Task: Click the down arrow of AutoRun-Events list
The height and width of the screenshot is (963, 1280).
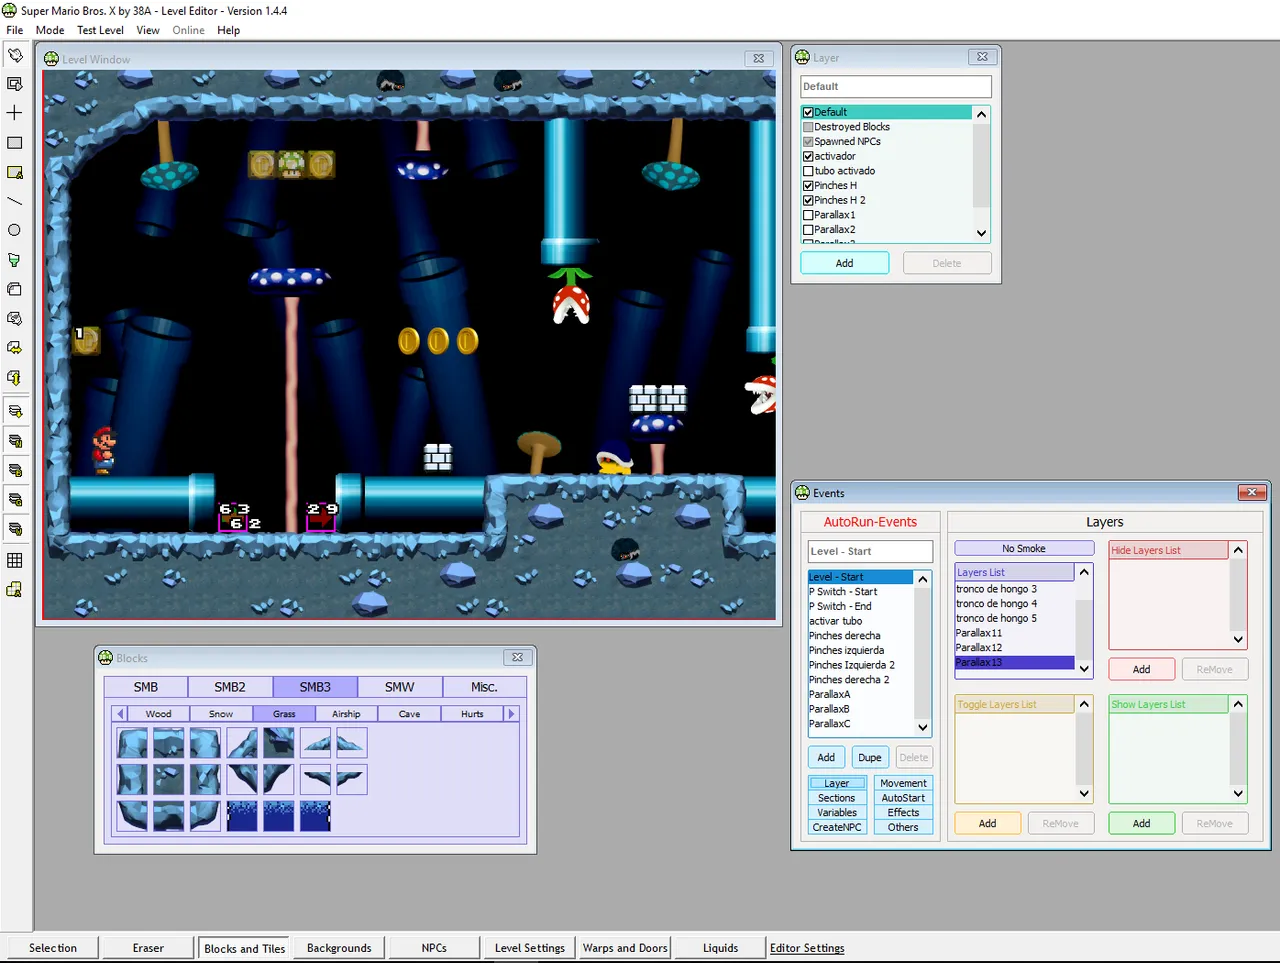Action: tap(923, 727)
